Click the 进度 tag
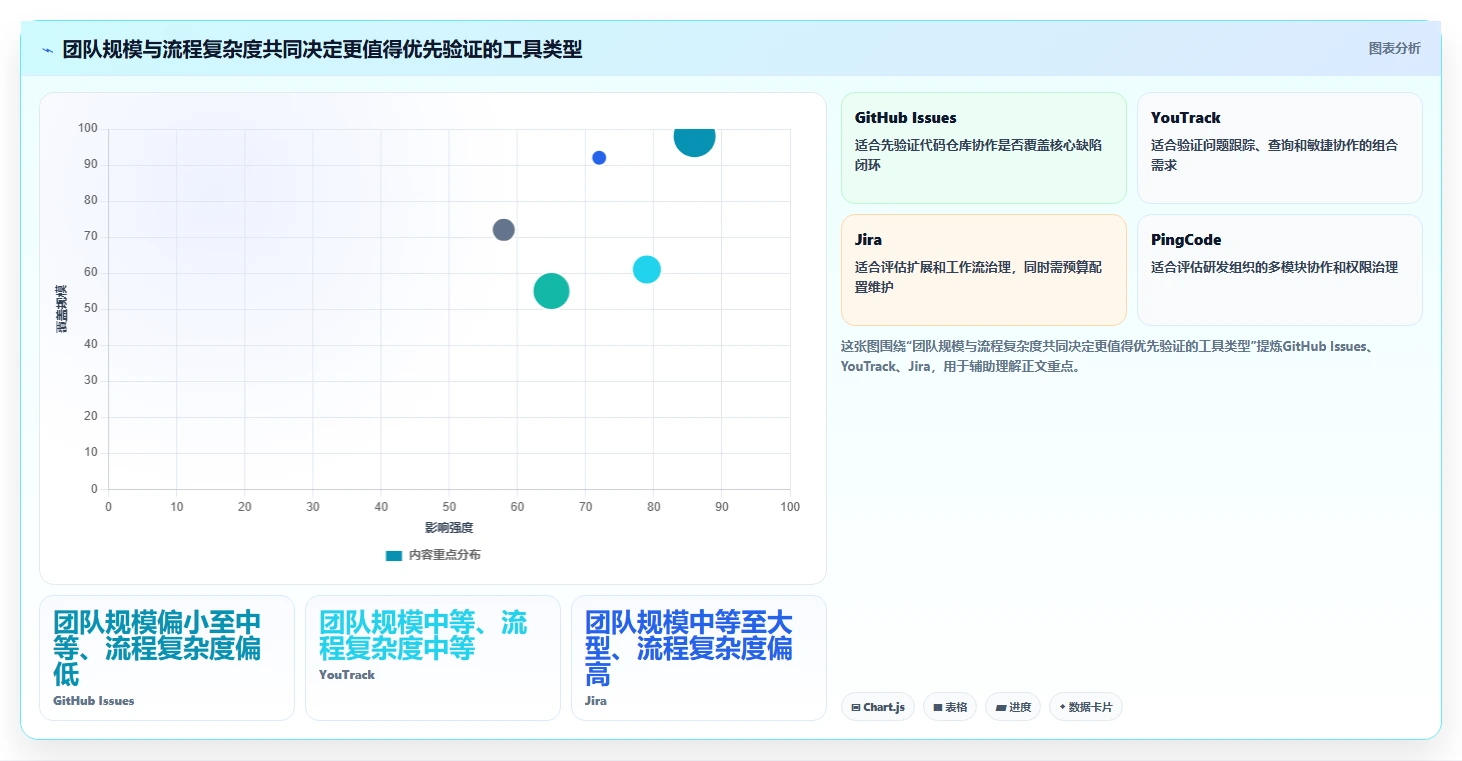The width and height of the screenshot is (1462, 761). pos(1013,707)
